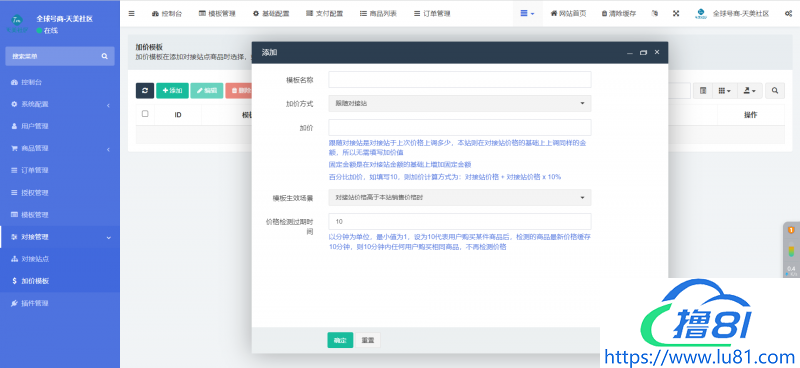Expand the 系统配置 sidebar menu
Image resolution: width=800 pixels, height=368 pixels.
60,104
